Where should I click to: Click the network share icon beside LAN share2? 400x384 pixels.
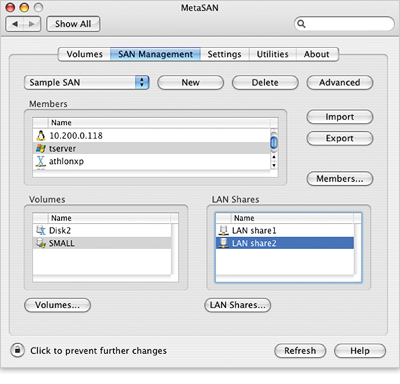tap(223, 243)
